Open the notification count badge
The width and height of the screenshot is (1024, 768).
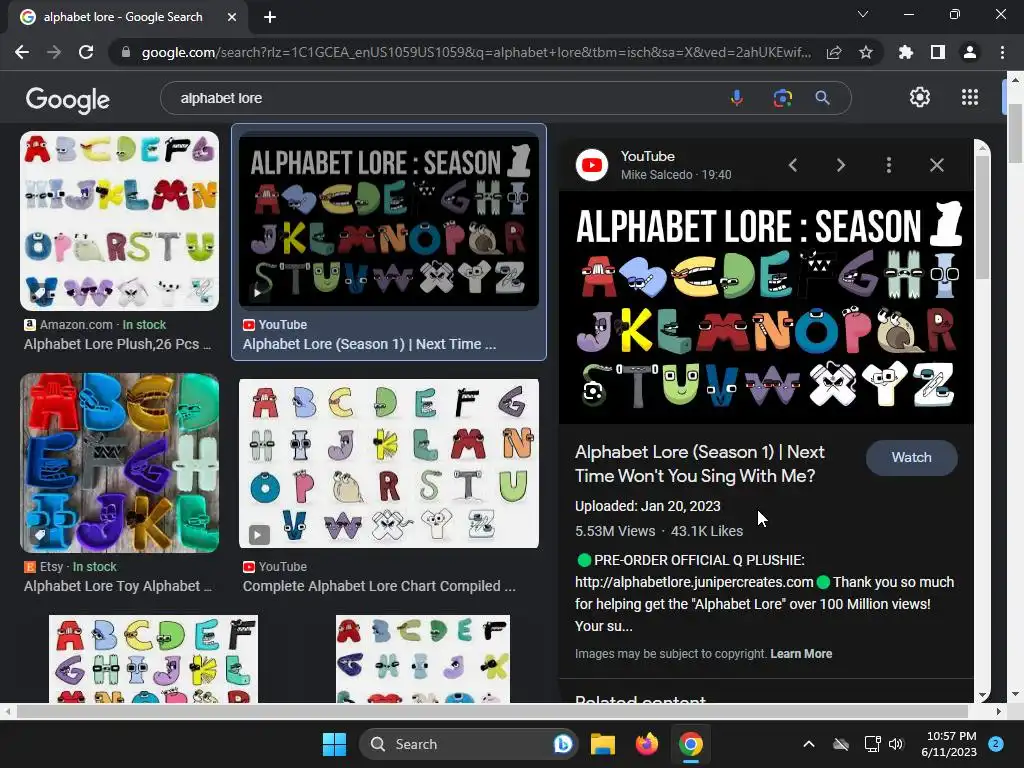995,744
